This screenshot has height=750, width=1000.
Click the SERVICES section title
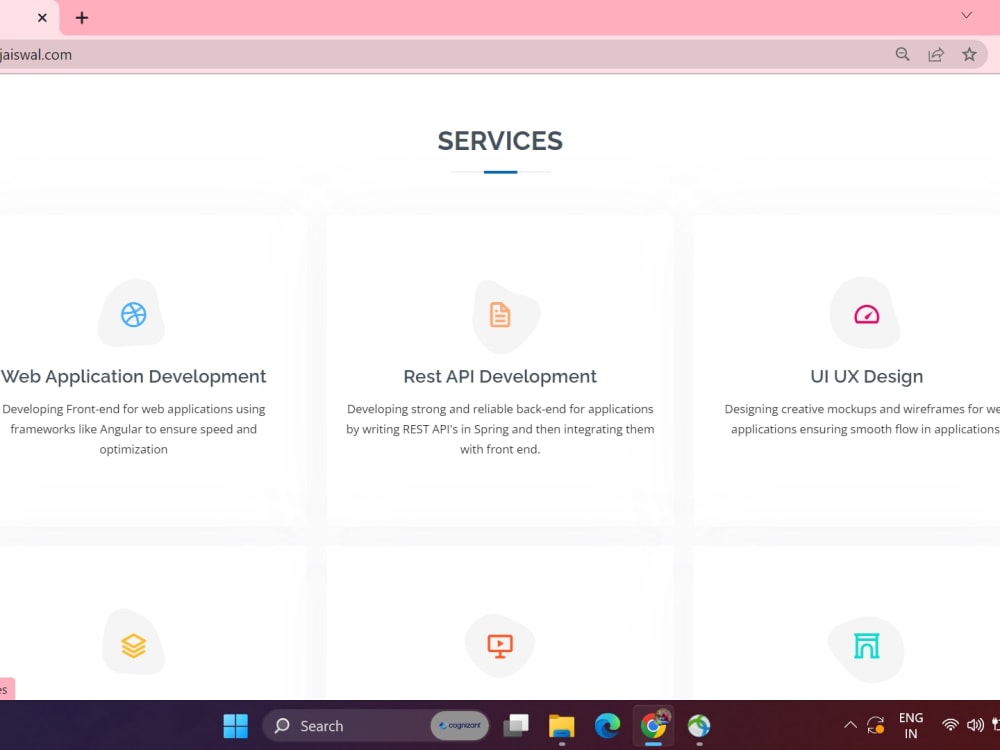click(x=500, y=141)
